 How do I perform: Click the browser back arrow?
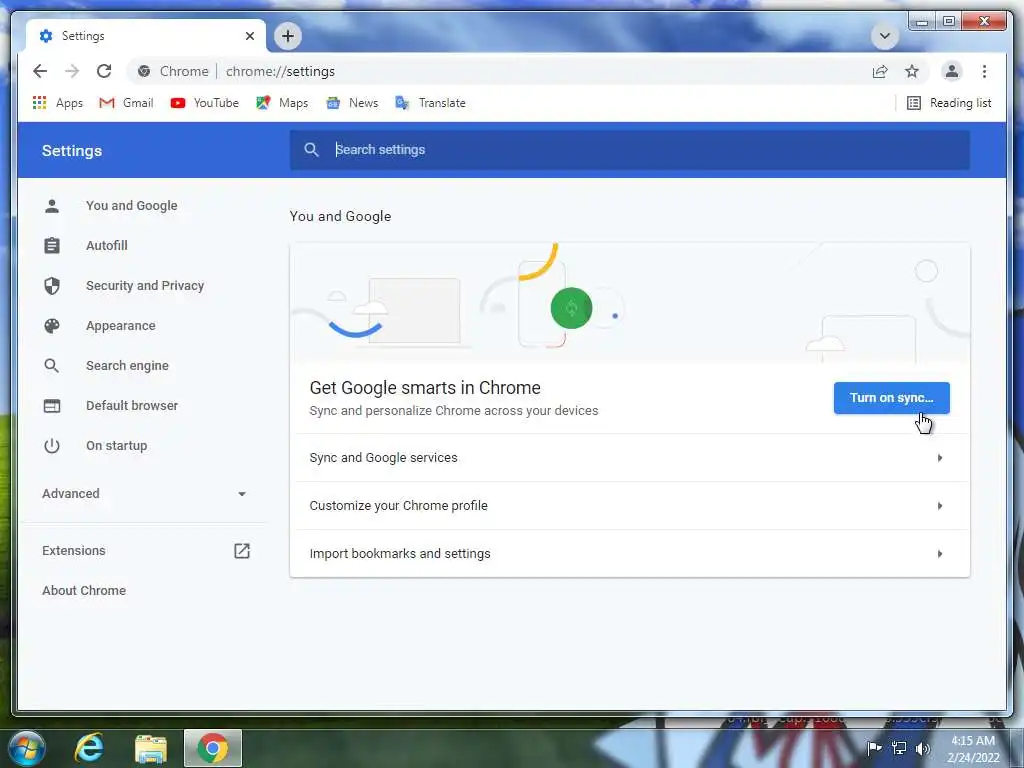40,71
